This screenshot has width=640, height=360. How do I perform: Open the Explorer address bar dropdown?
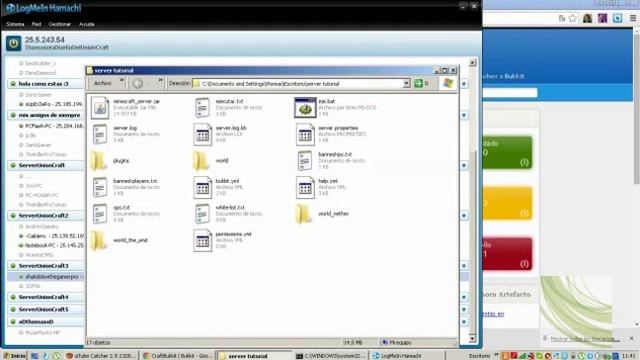point(406,83)
